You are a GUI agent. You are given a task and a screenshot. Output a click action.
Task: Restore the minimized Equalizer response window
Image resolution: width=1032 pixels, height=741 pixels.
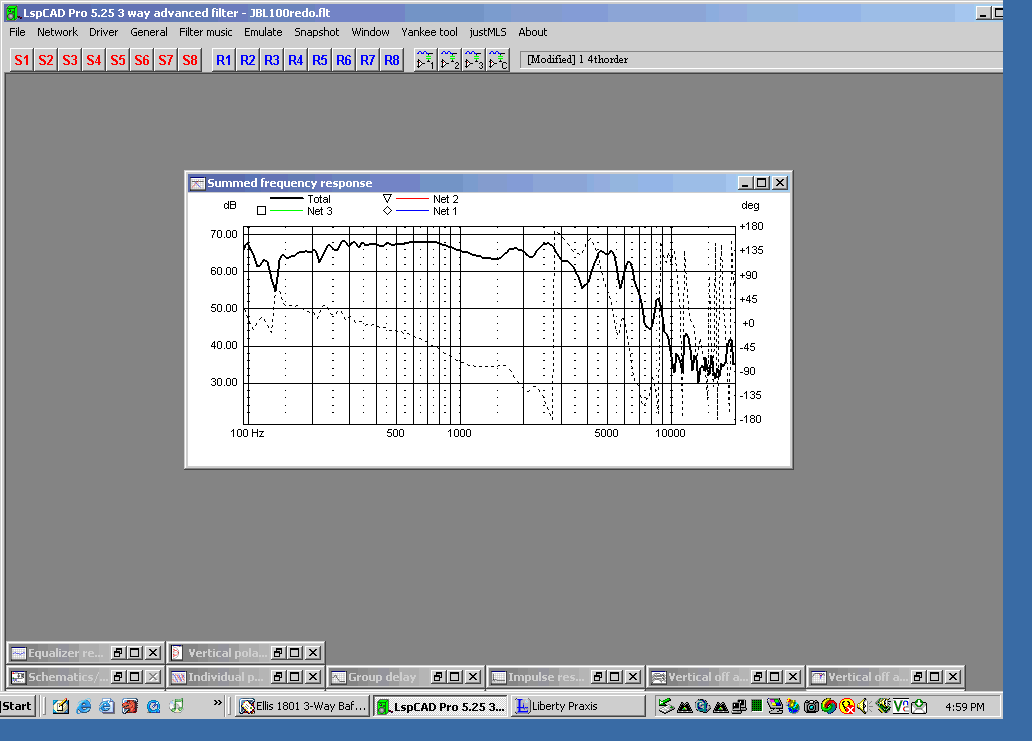point(117,653)
